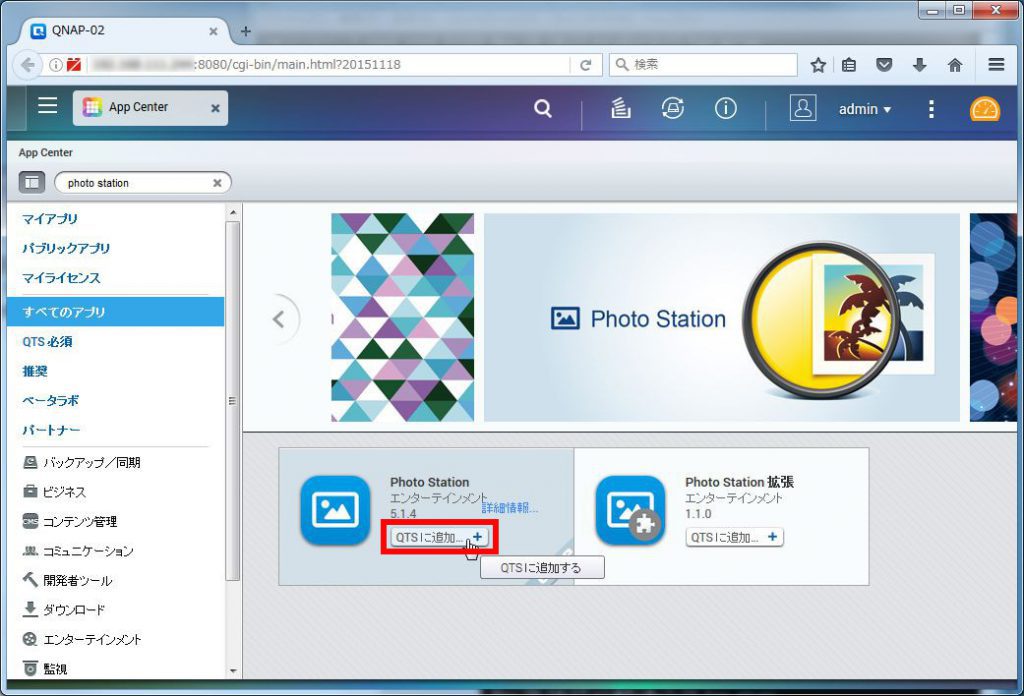Open the event notifications info icon
Screen dimensions: 1024x696
click(x=726, y=108)
